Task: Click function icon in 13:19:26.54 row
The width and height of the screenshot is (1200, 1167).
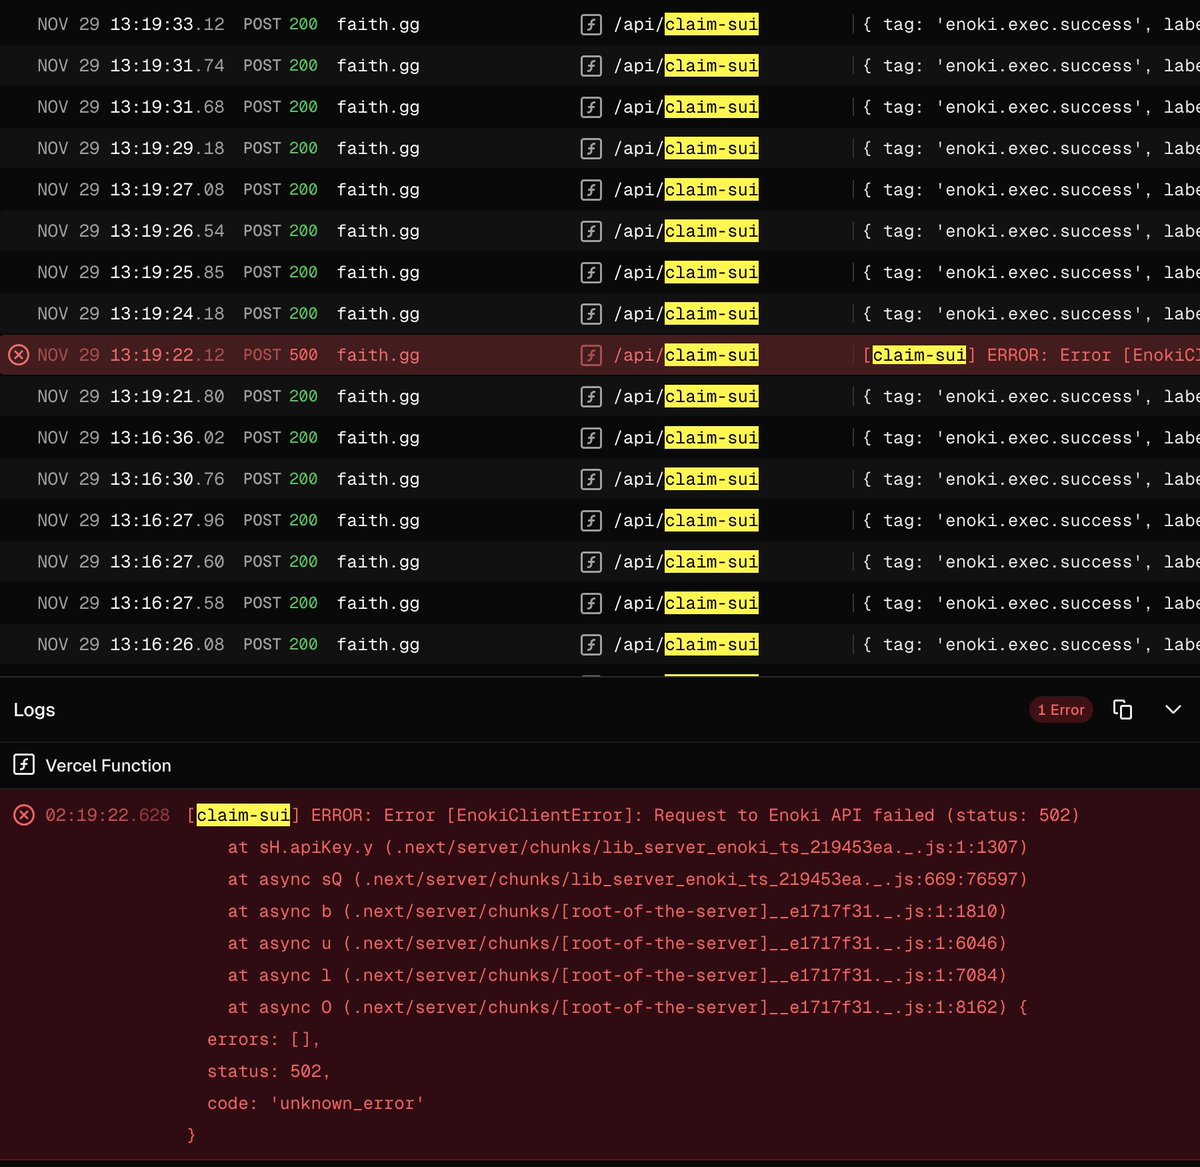Action: (x=591, y=231)
